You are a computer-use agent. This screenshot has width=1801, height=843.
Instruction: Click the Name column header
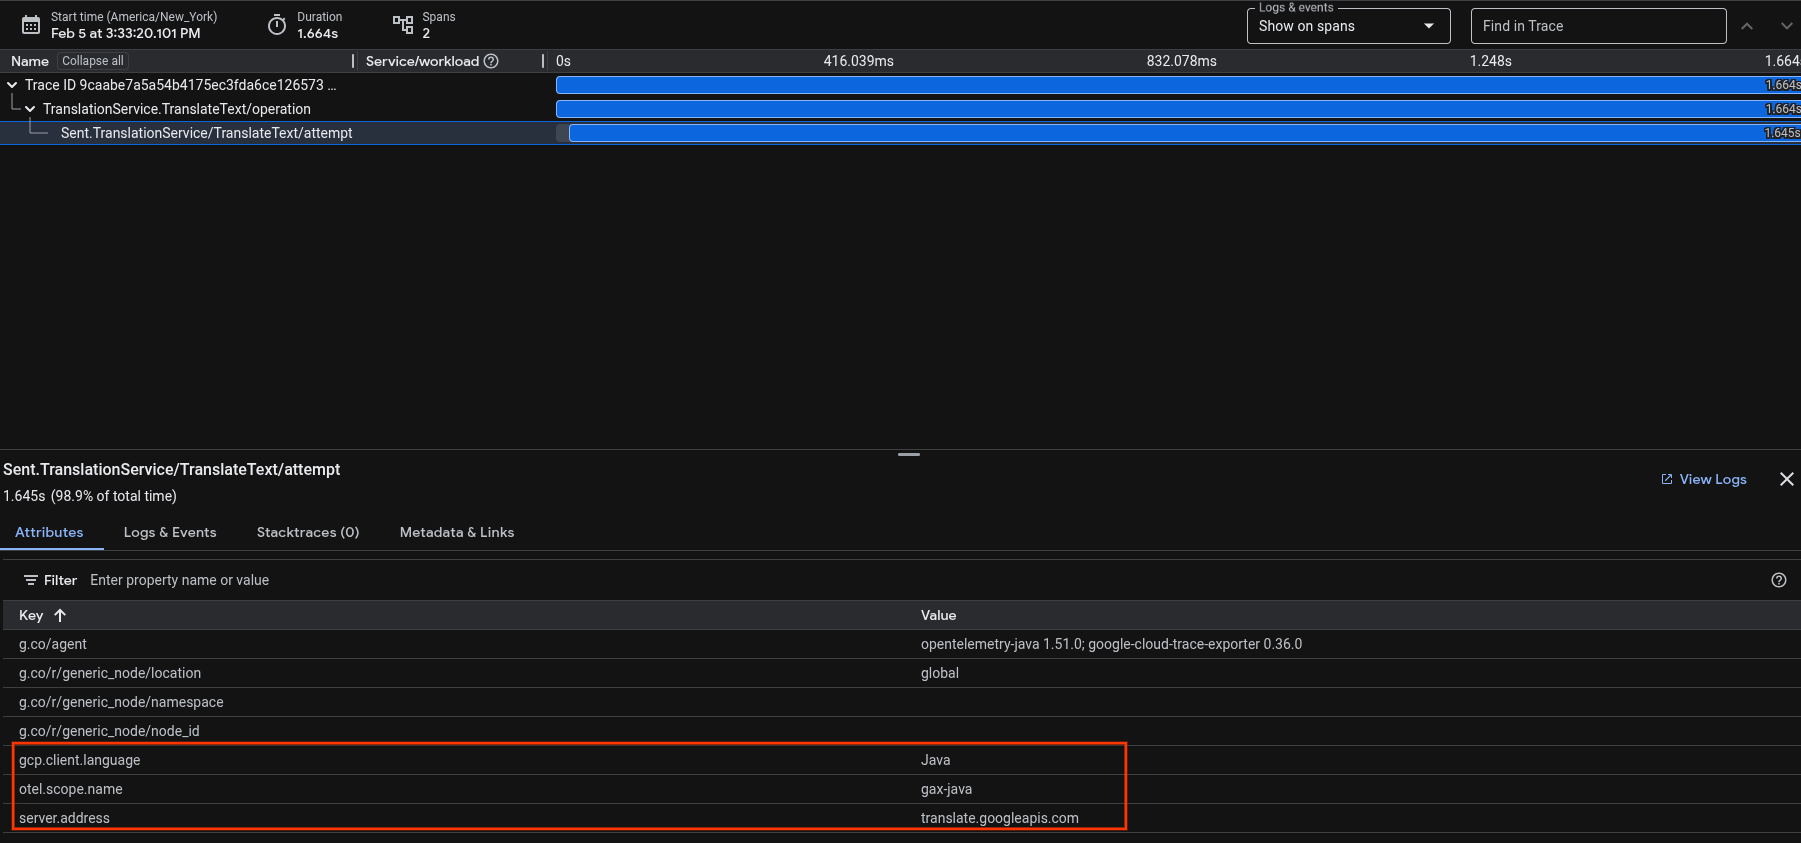30,61
